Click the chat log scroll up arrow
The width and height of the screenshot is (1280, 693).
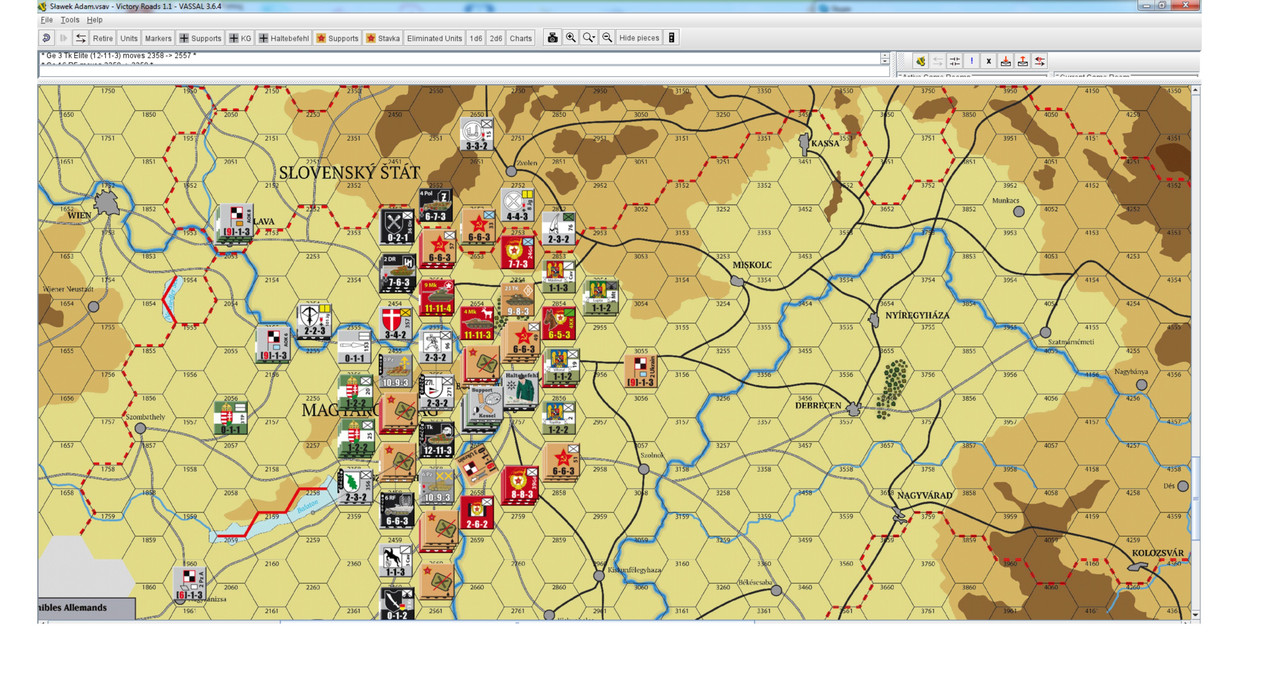(884, 56)
